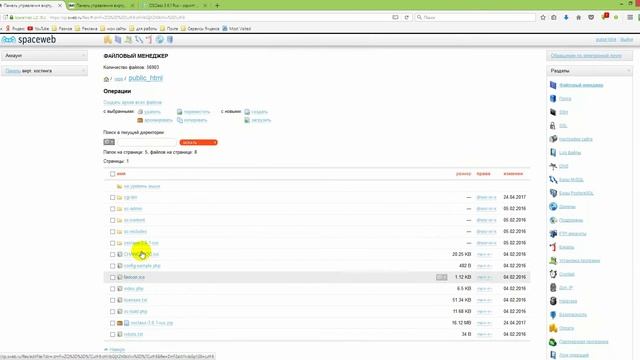Focus the search in current directory field

pyautogui.click(x=147, y=142)
